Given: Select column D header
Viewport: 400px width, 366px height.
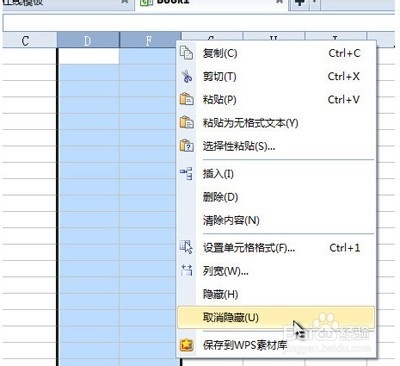Looking at the screenshot, I should click(x=88, y=40).
